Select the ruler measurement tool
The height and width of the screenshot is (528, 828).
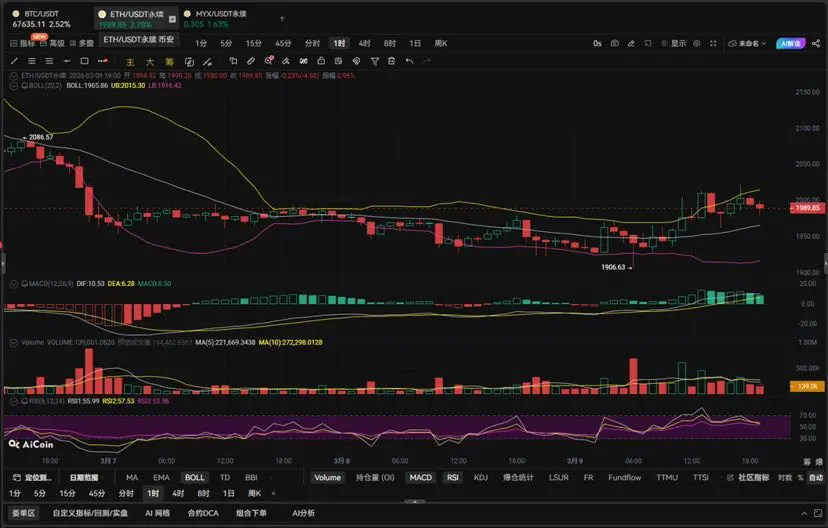[x=251, y=61]
